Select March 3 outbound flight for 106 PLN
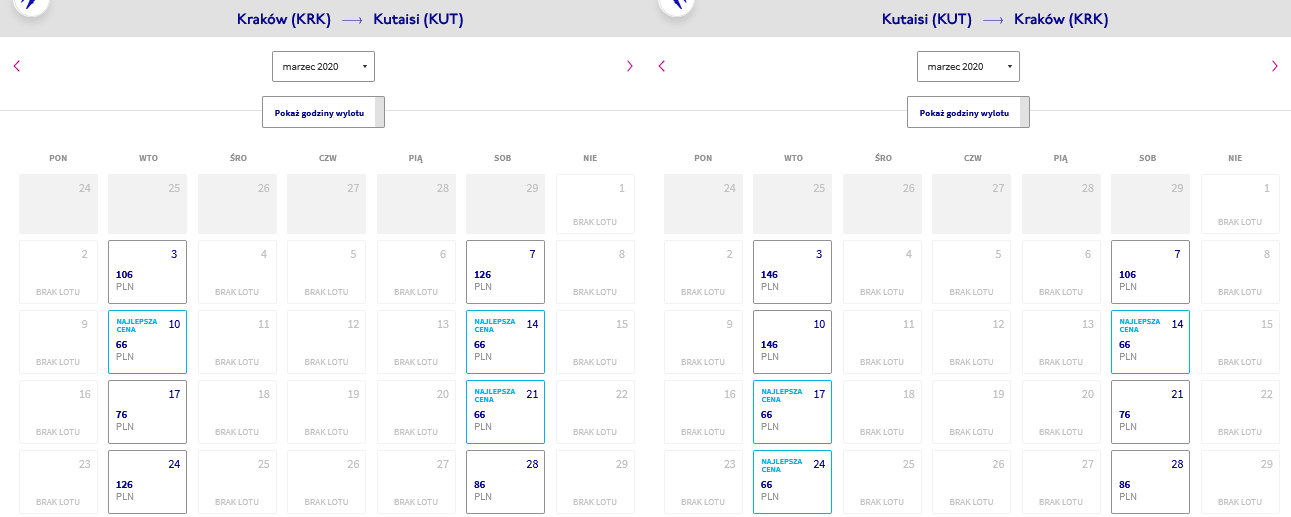Screen dimensions: 1291x517 tap(147, 272)
